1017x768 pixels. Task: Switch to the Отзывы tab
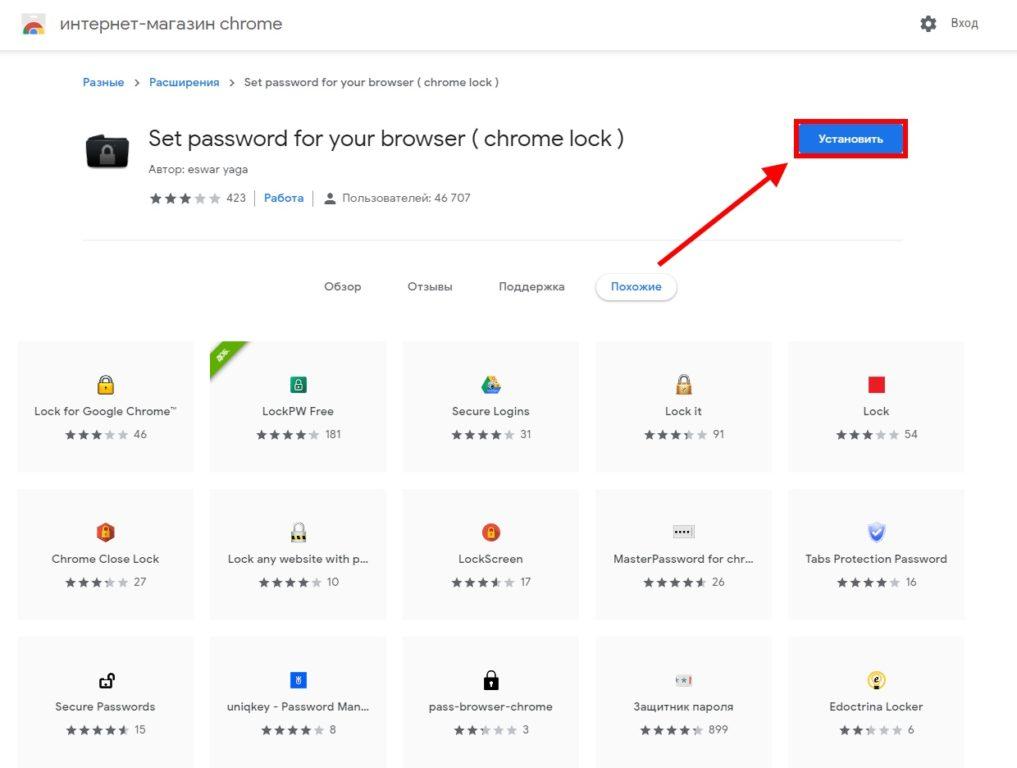[x=429, y=286]
